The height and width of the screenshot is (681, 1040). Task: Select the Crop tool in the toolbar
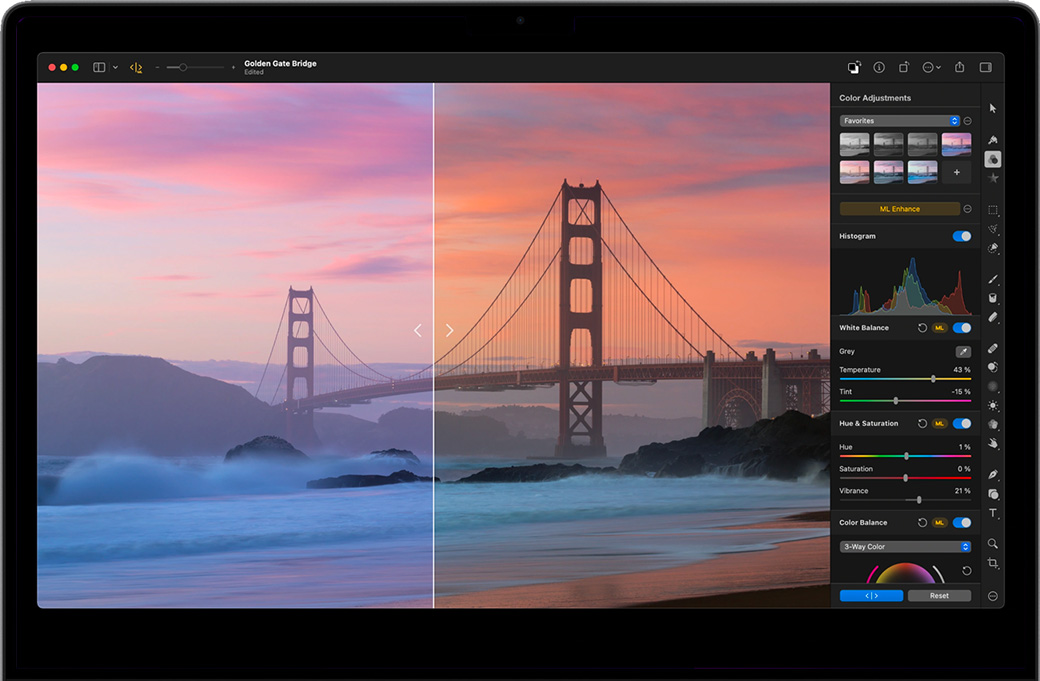tap(993, 564)
